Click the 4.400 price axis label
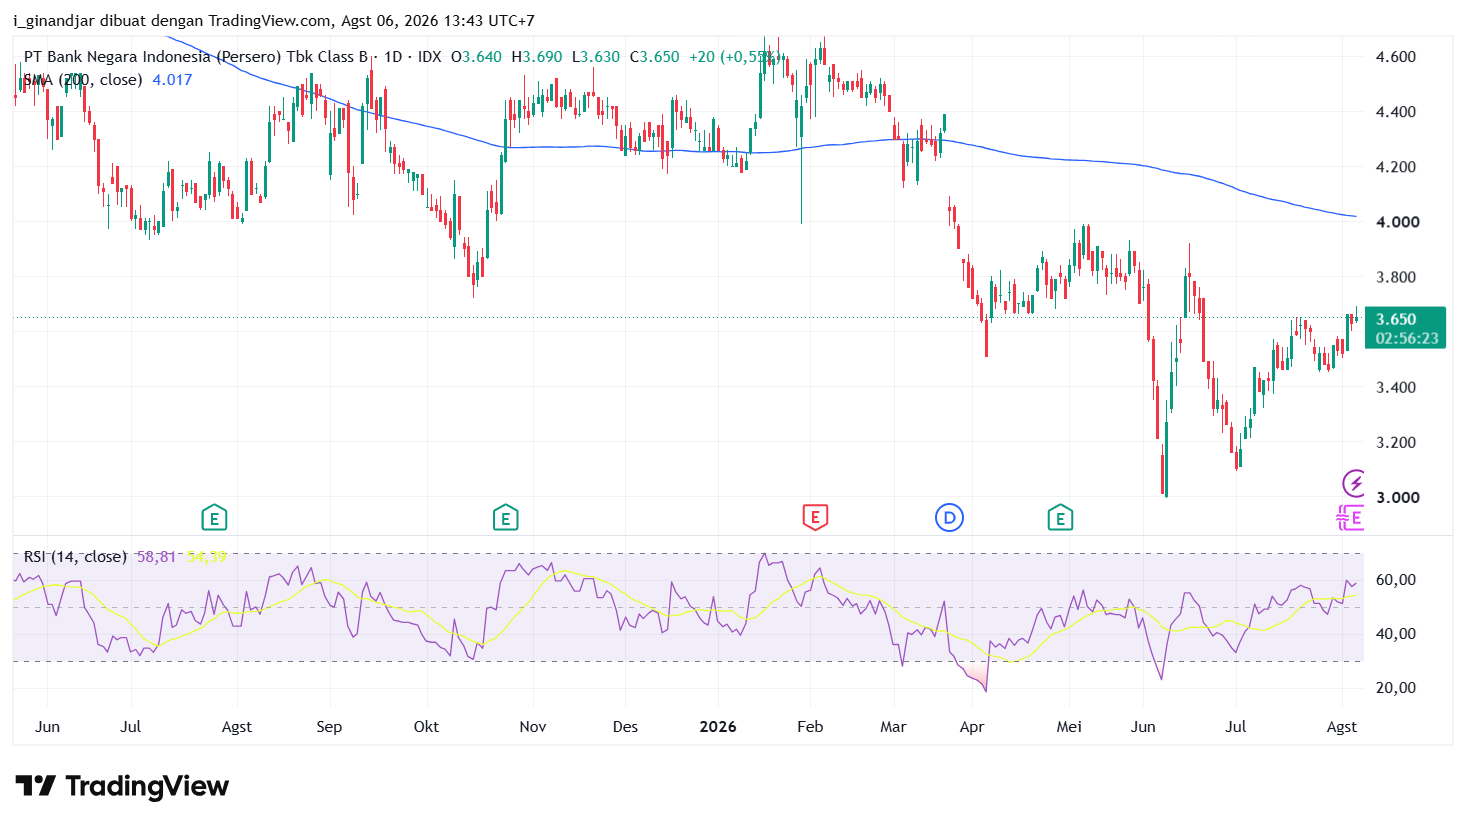The image size is (1466, 826). [1396, 112]
